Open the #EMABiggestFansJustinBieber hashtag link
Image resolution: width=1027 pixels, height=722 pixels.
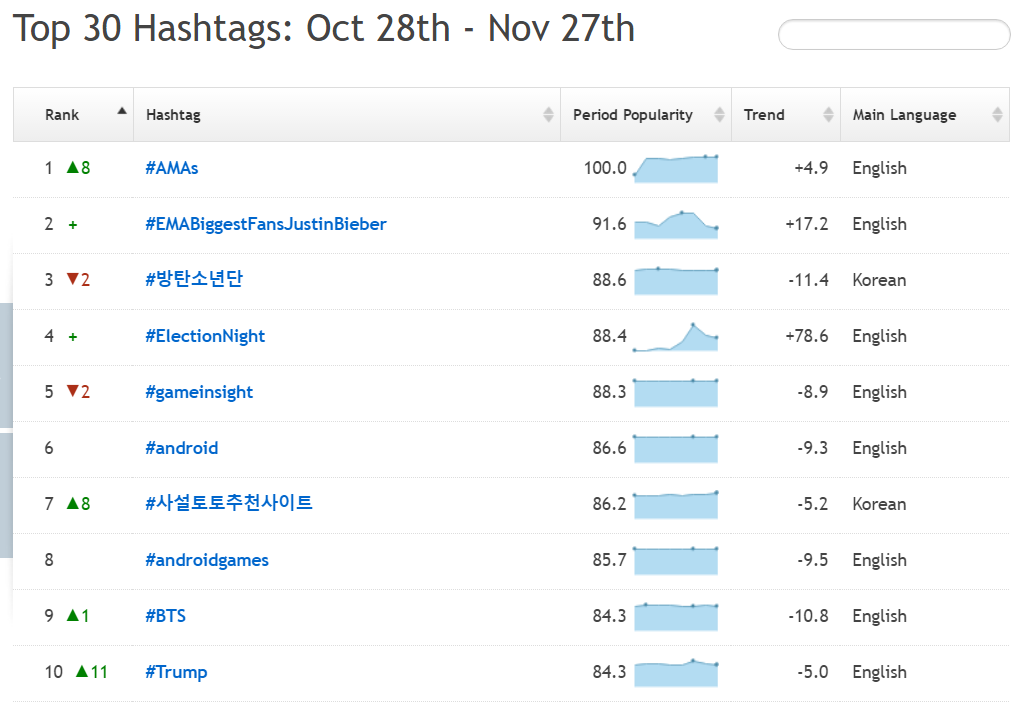266,224
